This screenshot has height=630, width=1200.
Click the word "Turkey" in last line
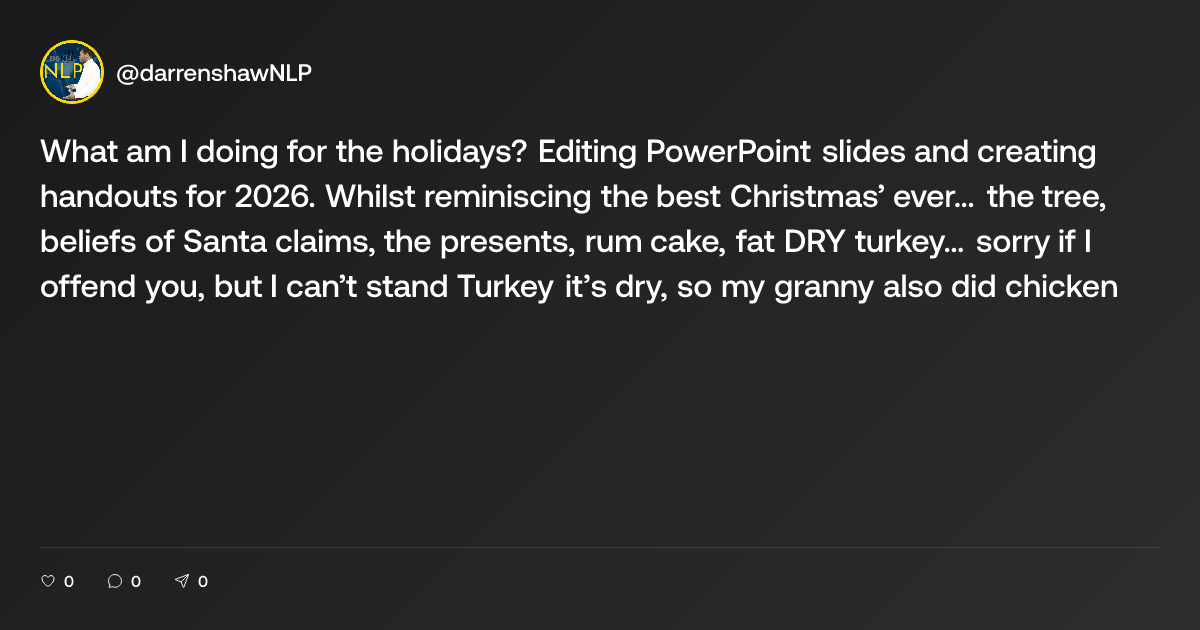[504, 287]
